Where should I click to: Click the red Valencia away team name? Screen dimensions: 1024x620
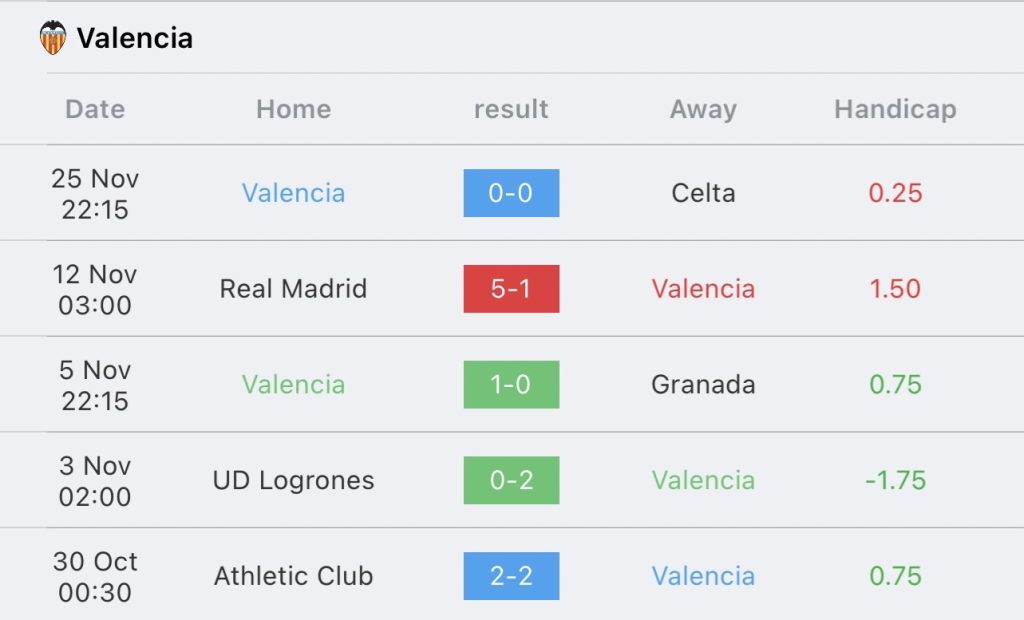coord(703,289)
